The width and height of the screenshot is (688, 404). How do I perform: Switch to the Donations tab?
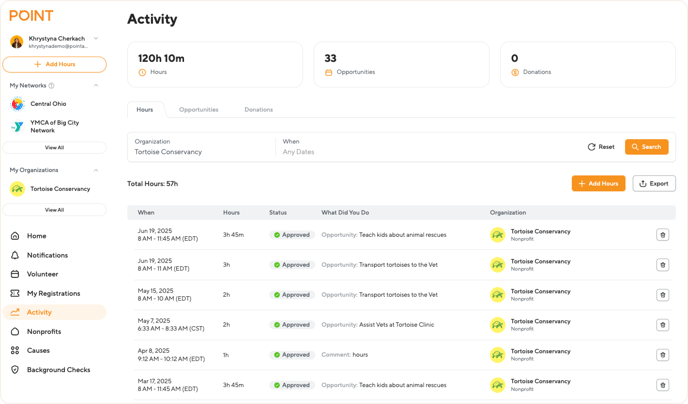[258, 110]
